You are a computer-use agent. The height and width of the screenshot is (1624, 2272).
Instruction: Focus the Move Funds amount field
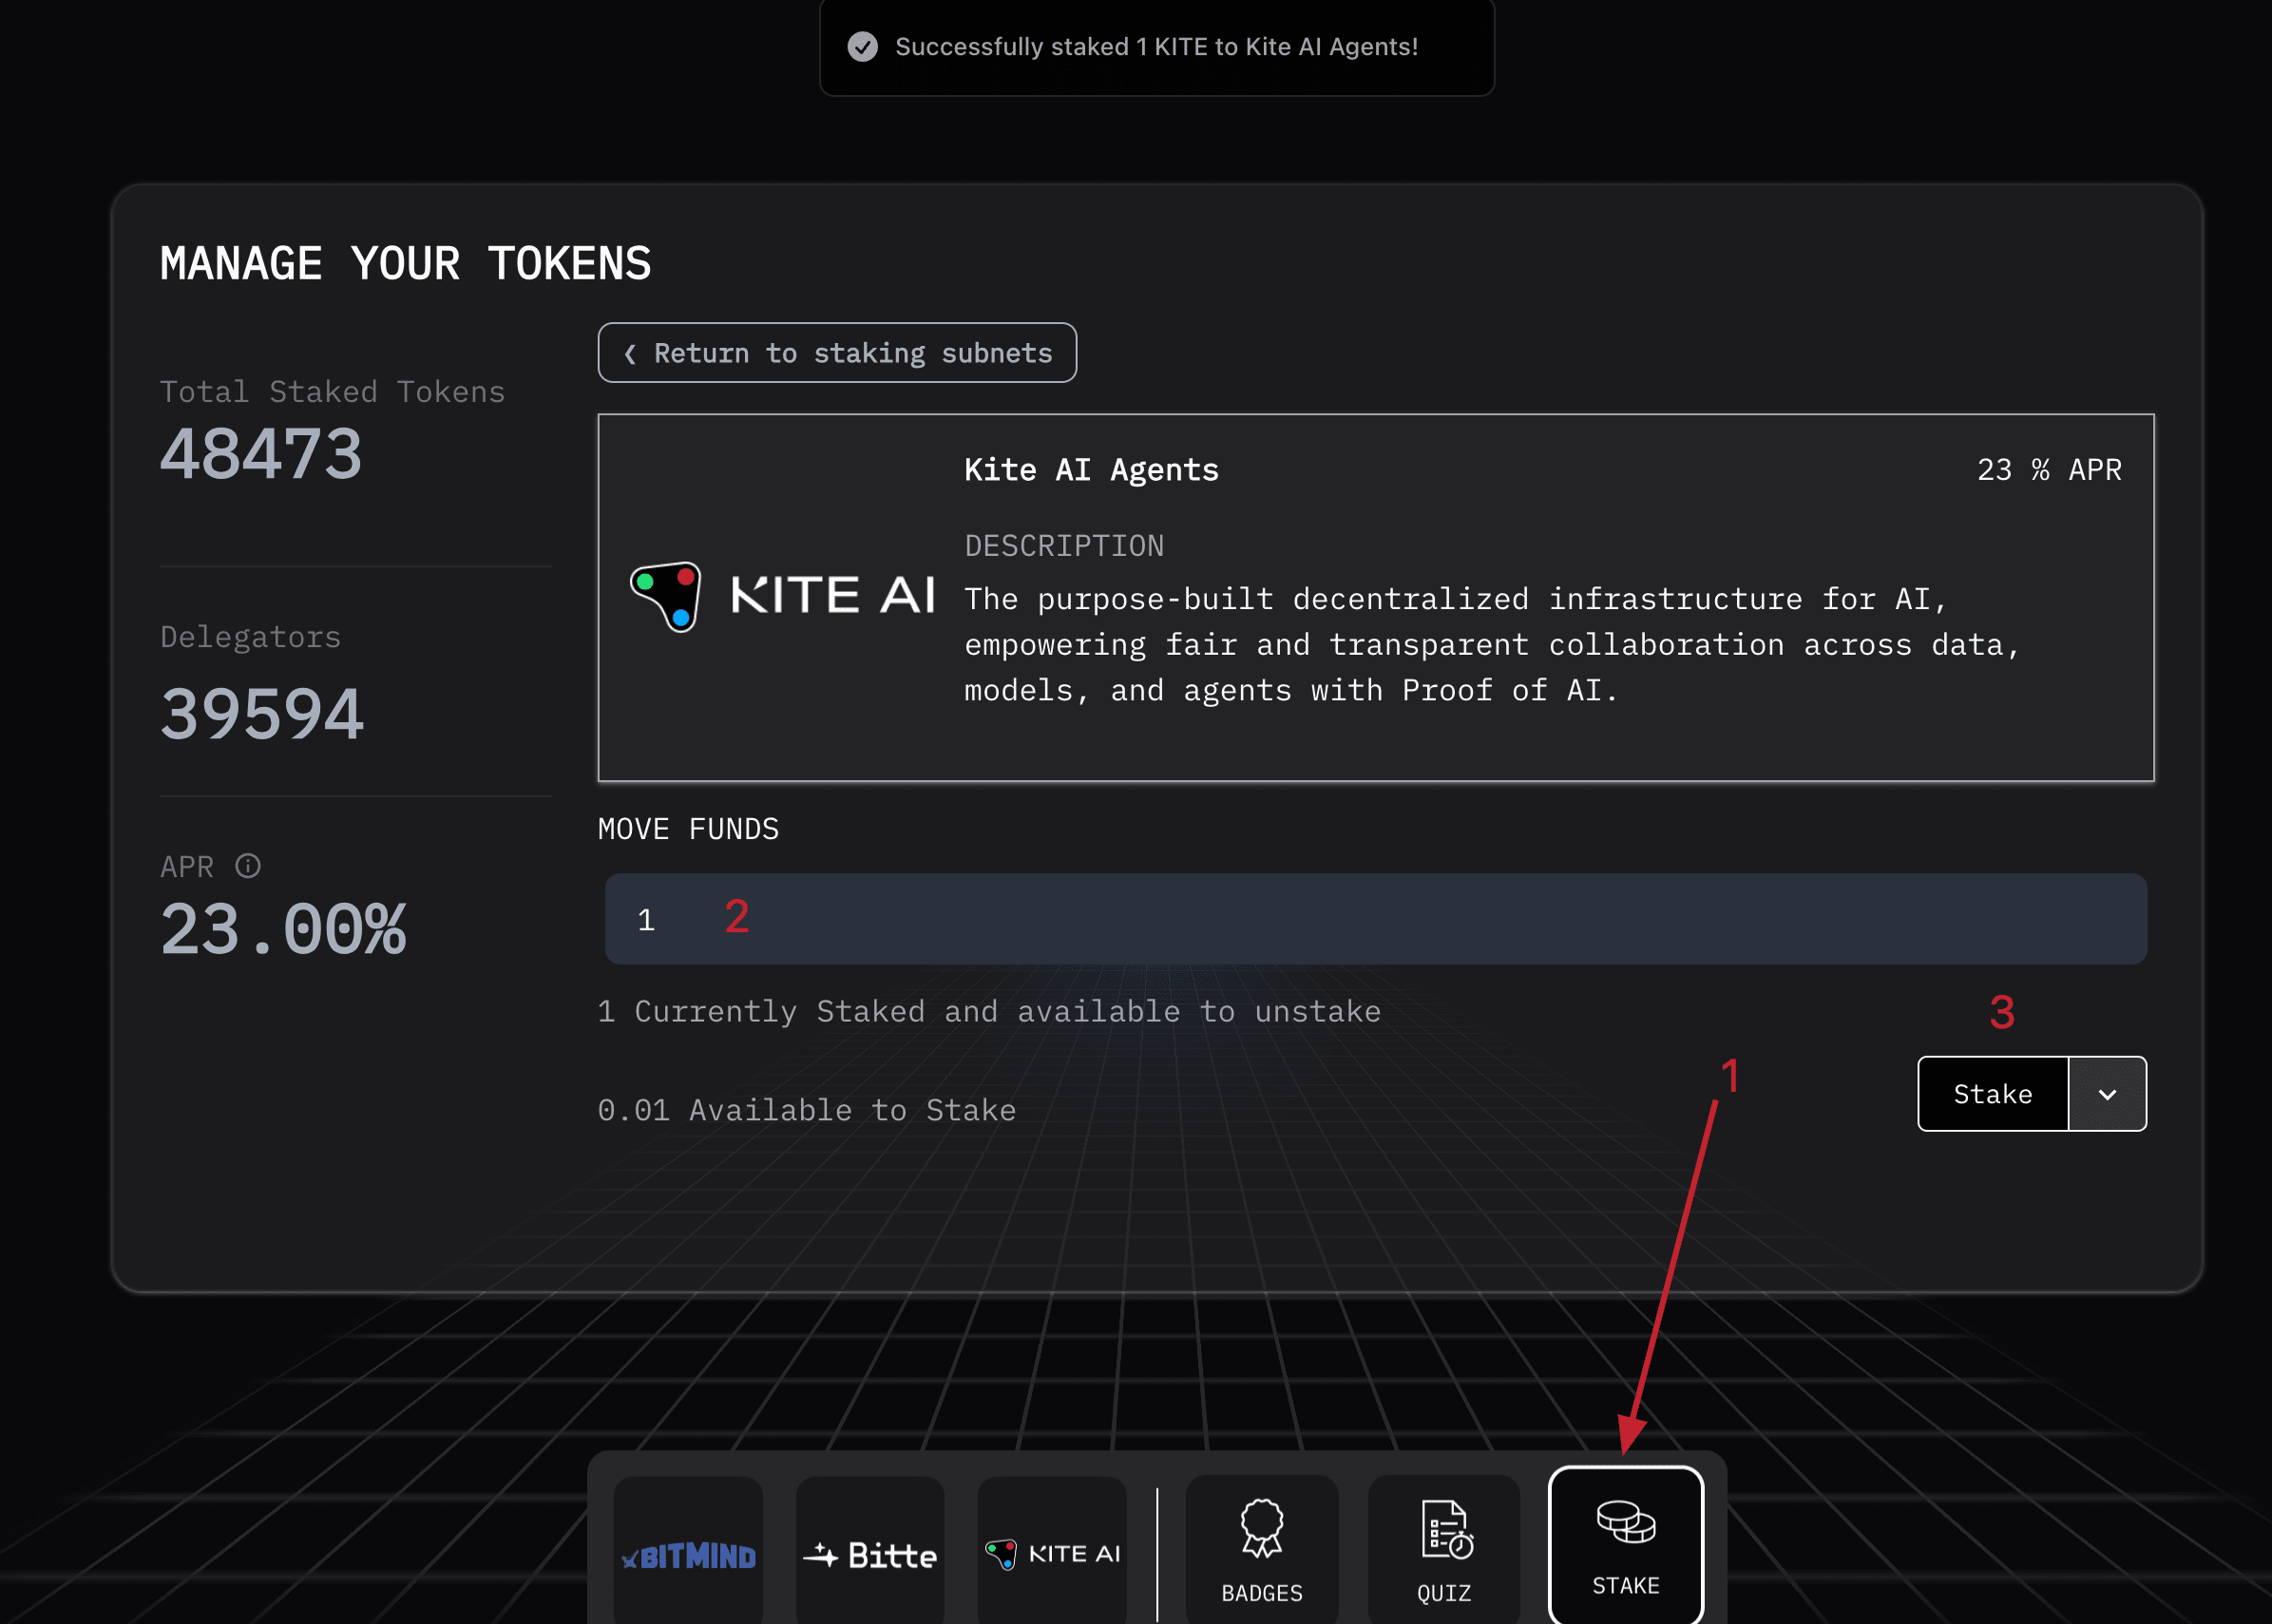coord(1375,919)
